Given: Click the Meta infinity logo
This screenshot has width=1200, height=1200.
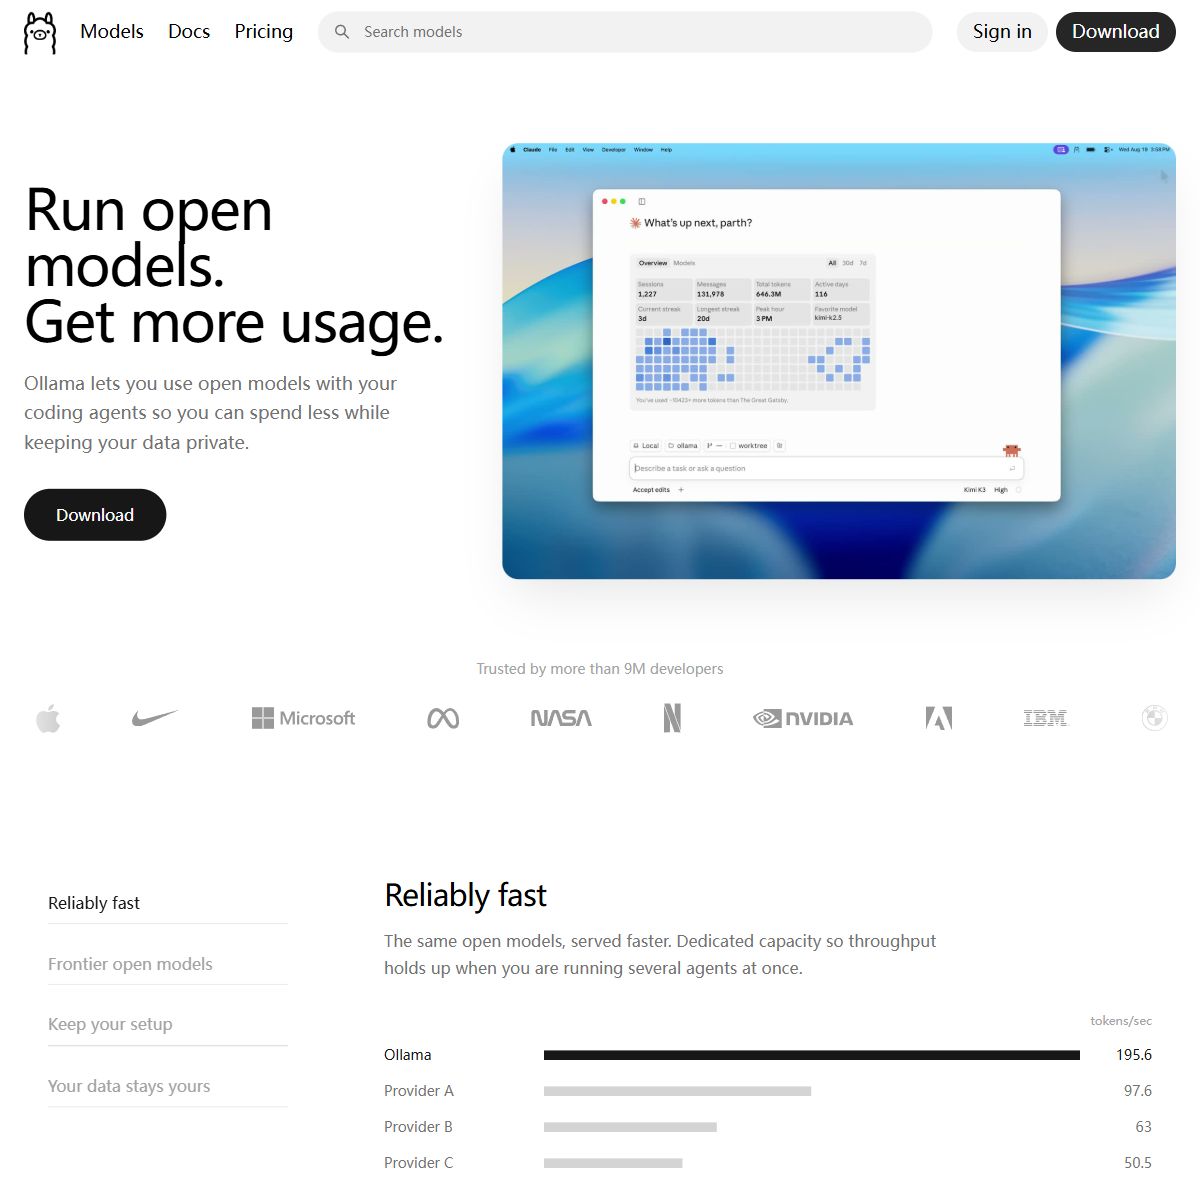Looking at the screenshot, I should [x=443, y=718].
